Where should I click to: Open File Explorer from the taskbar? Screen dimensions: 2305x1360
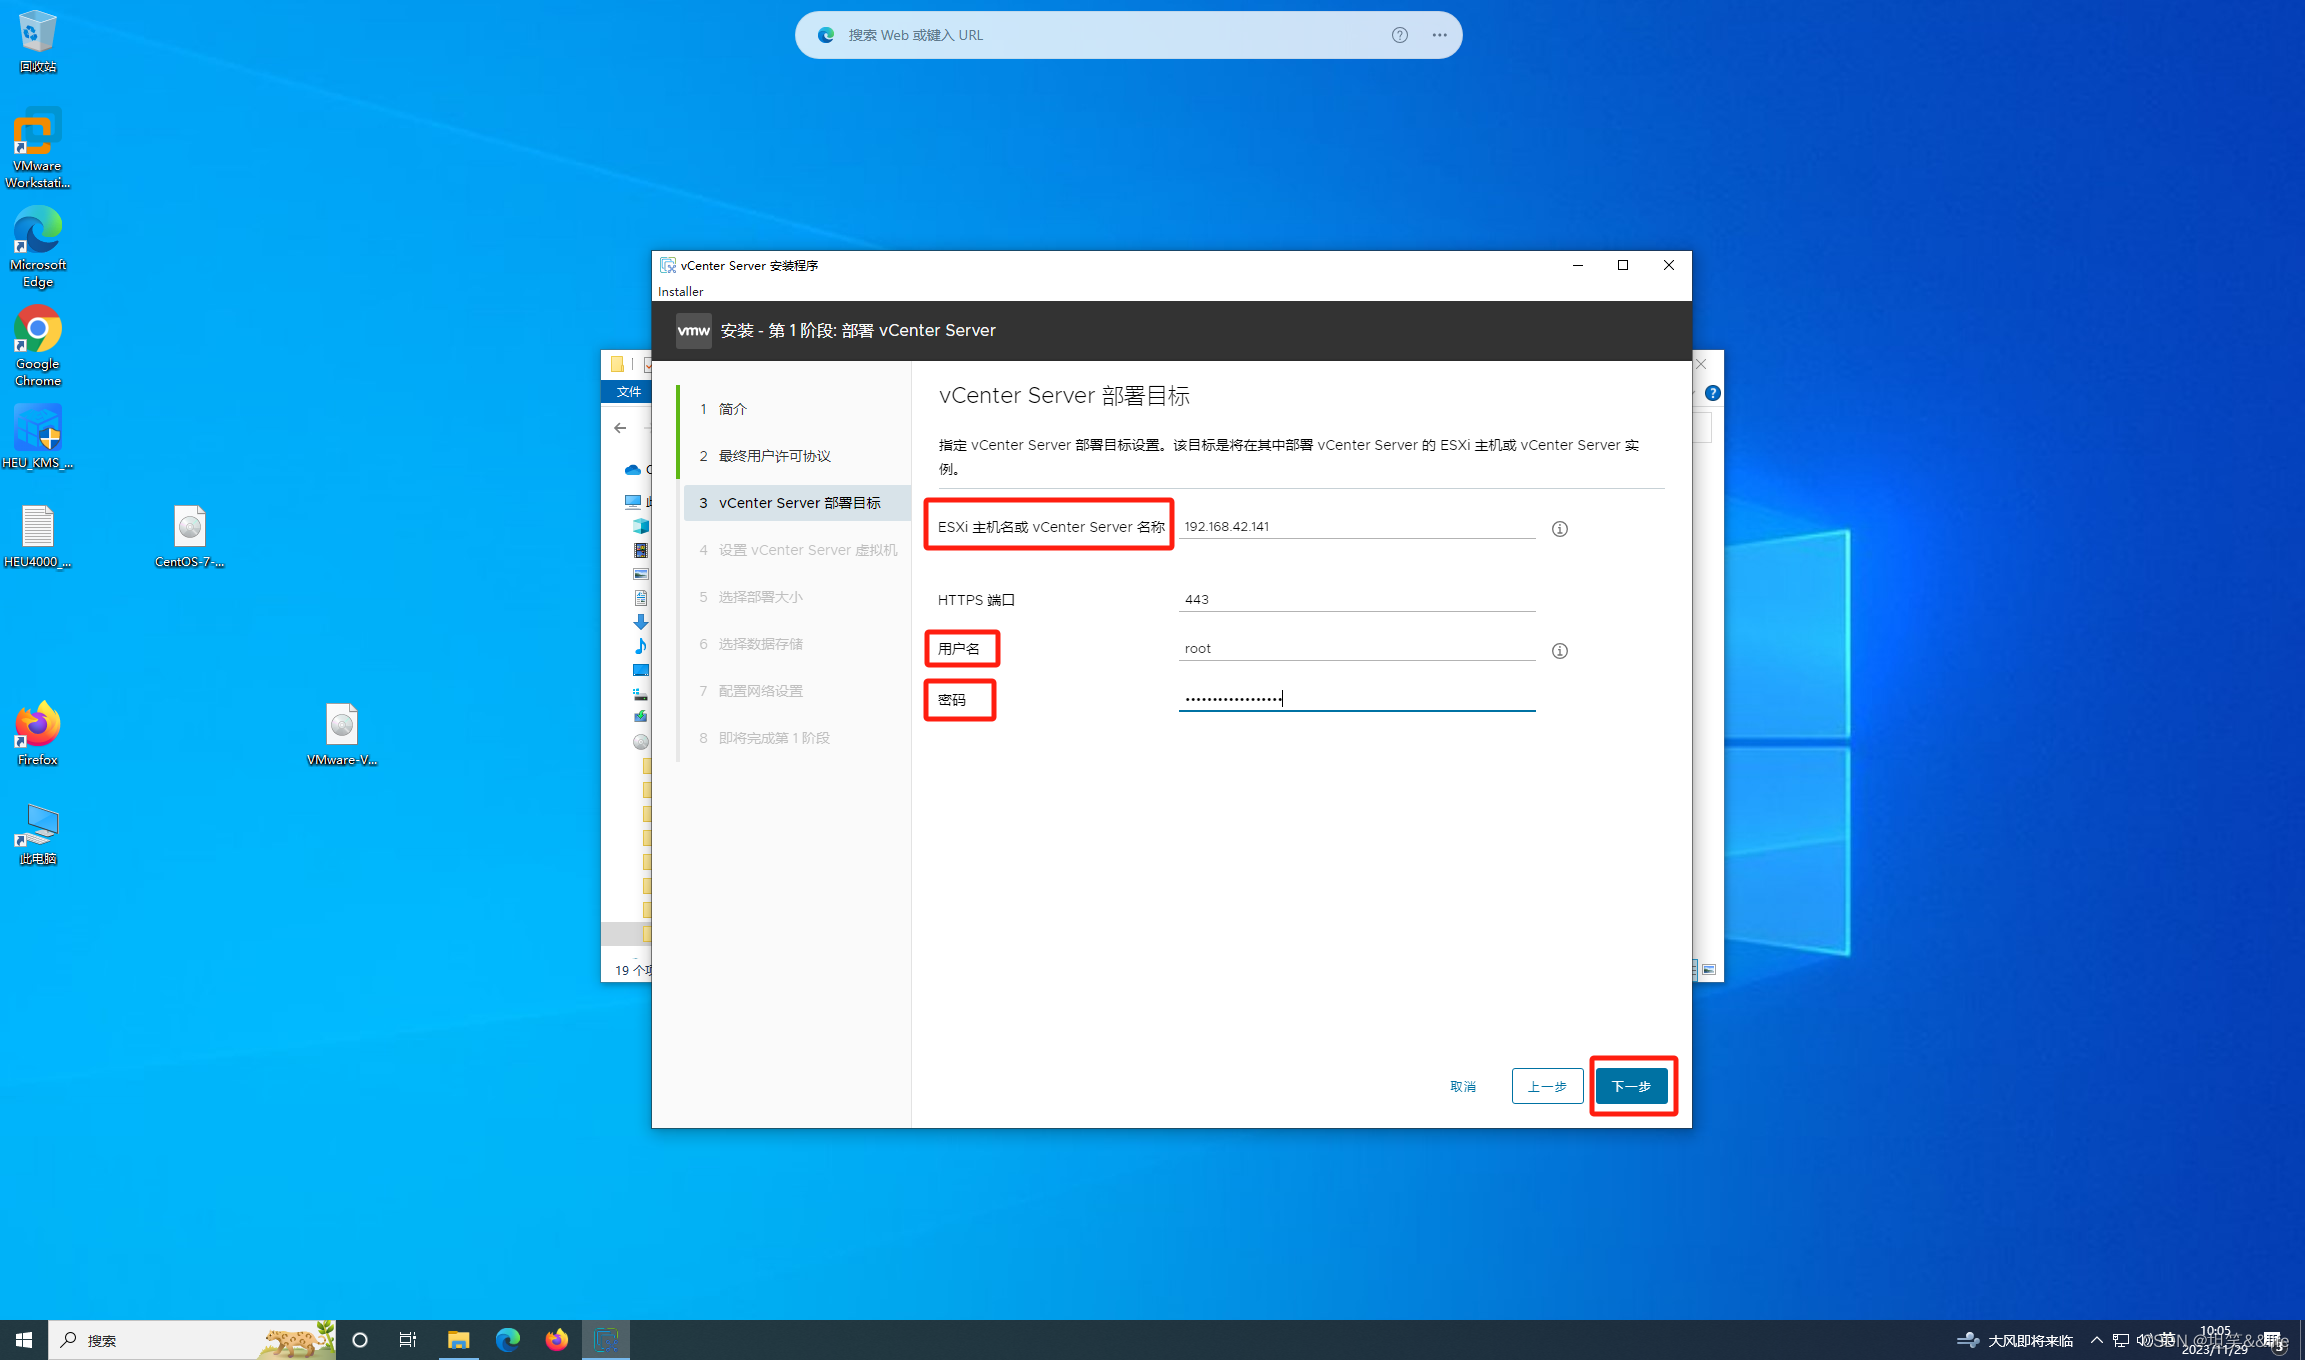click(458, 1340)
